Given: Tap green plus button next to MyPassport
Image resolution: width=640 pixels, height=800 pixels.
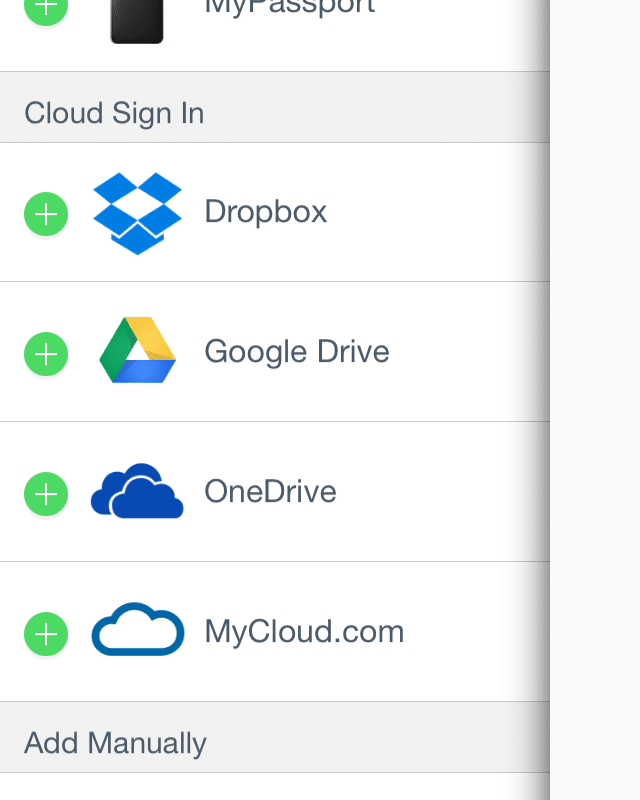Looking at the screenshot, I should [46, 10].
